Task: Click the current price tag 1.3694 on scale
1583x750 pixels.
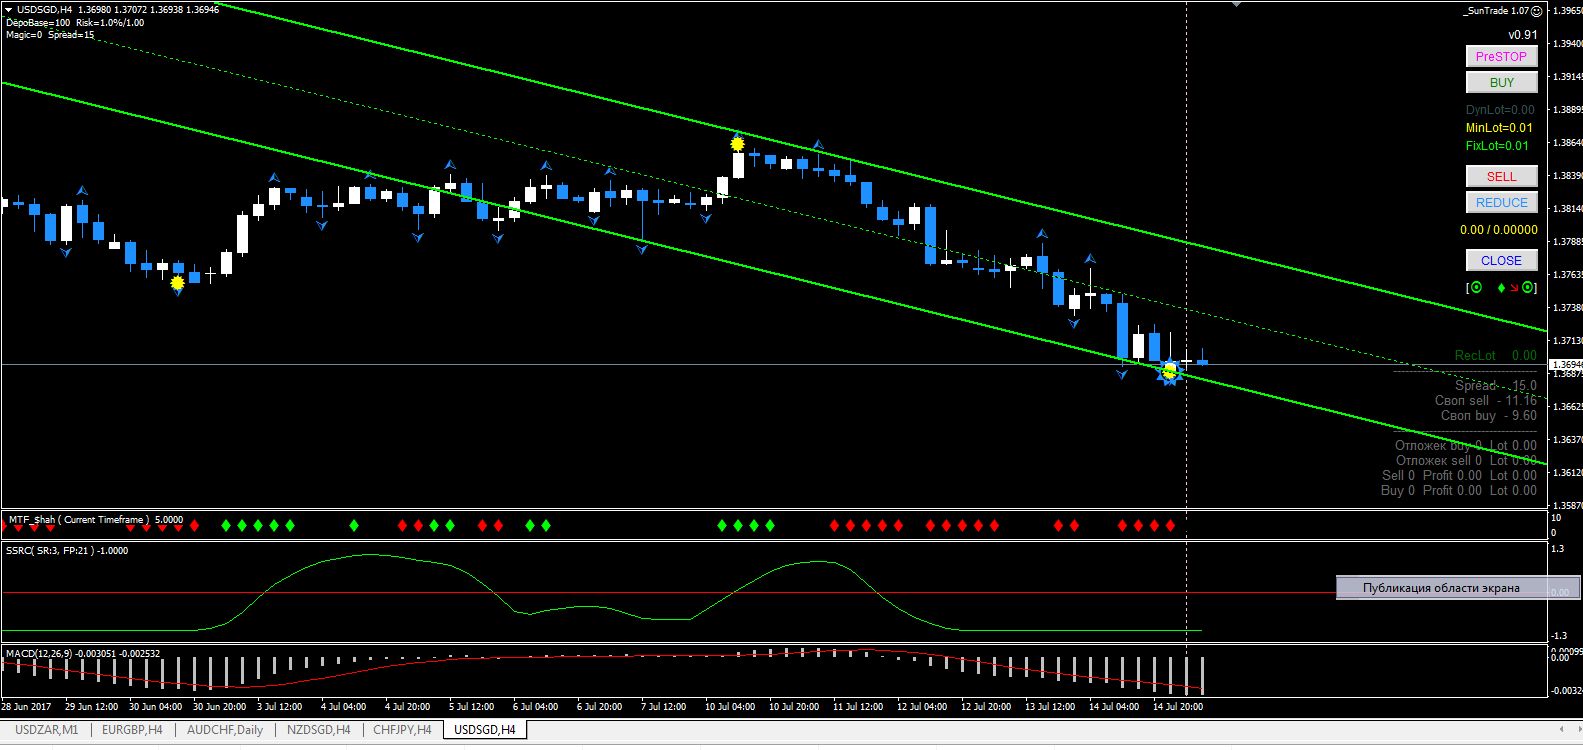Action: pyautogui.click(x=1566, y=365)
